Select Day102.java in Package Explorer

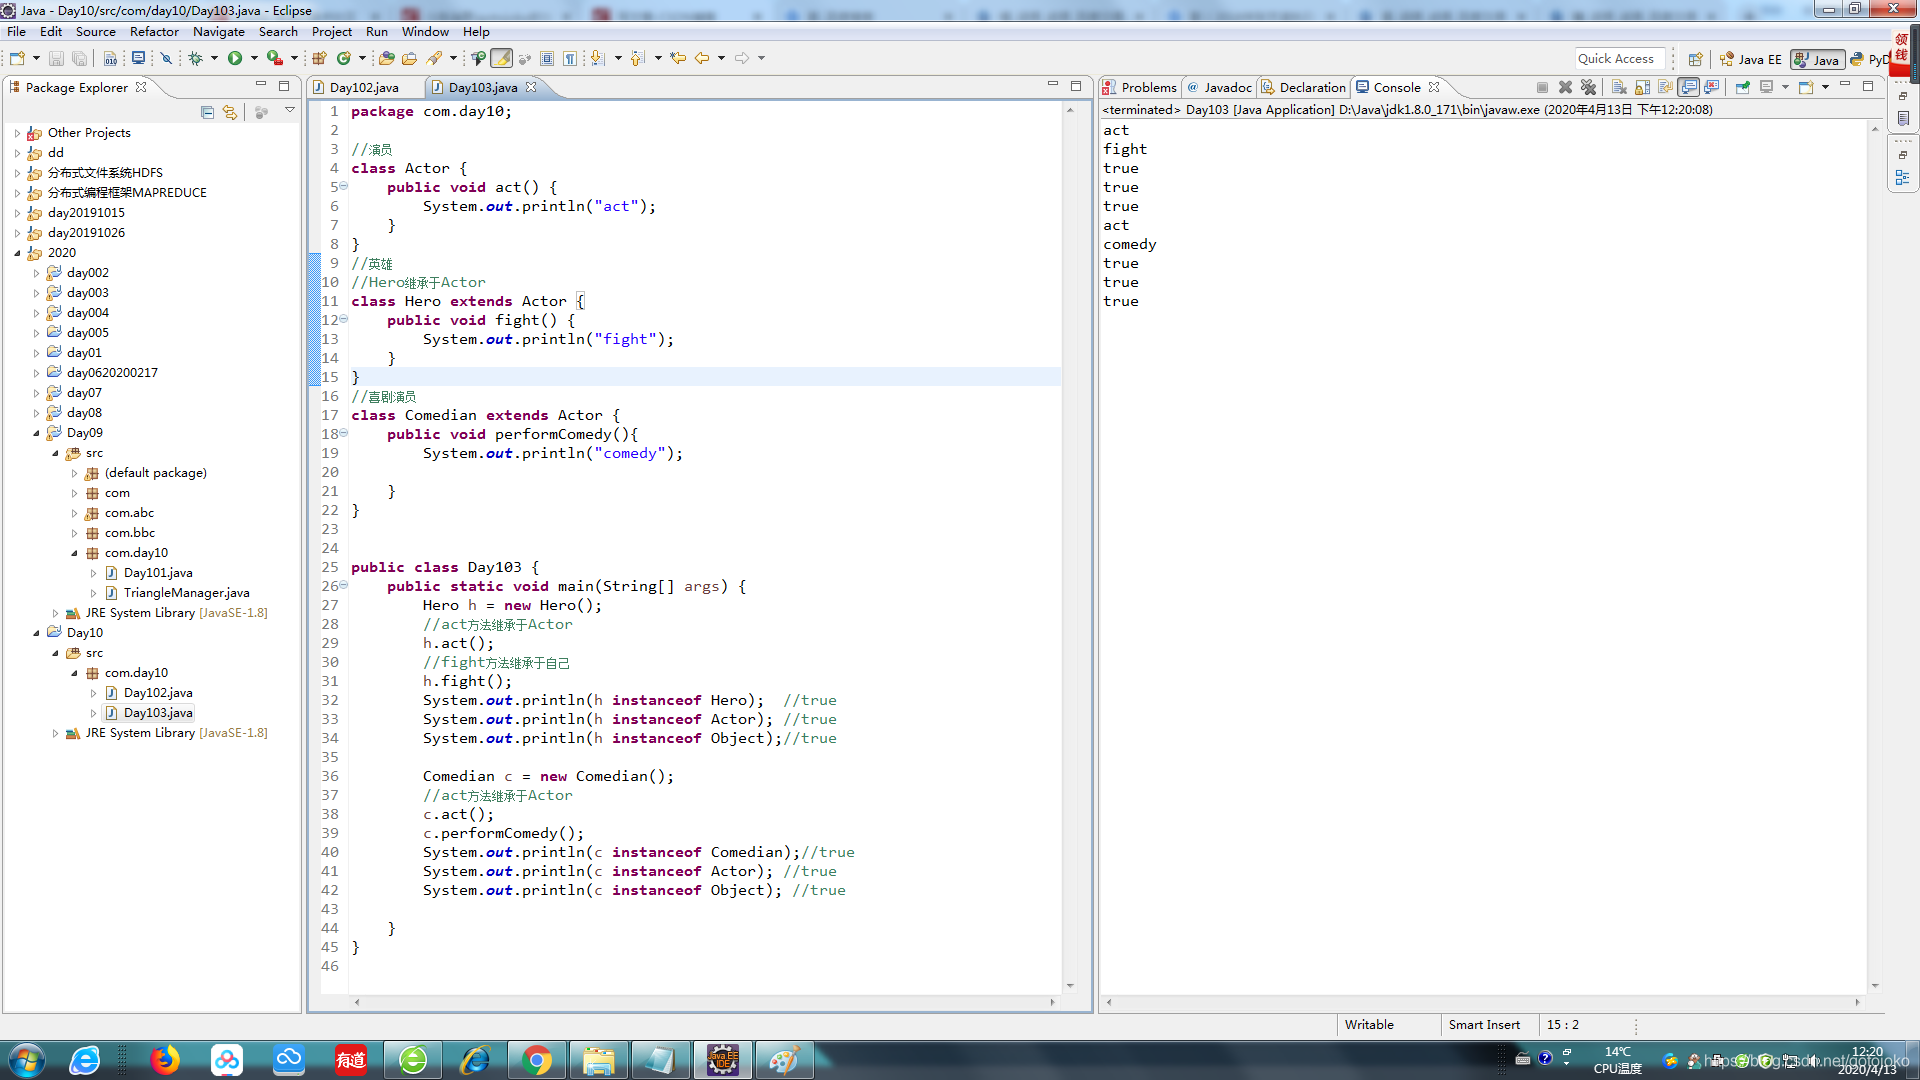coord(158,693)
